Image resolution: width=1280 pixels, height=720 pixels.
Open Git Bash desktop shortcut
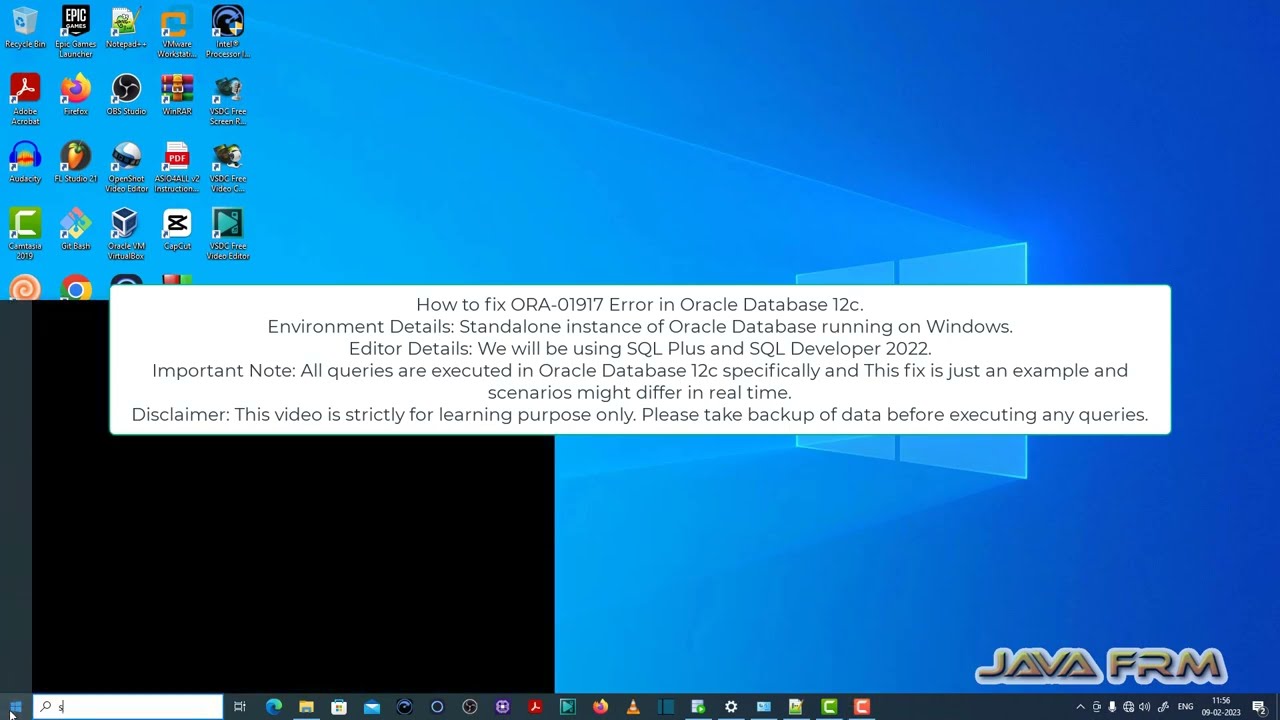click(76, 229)
